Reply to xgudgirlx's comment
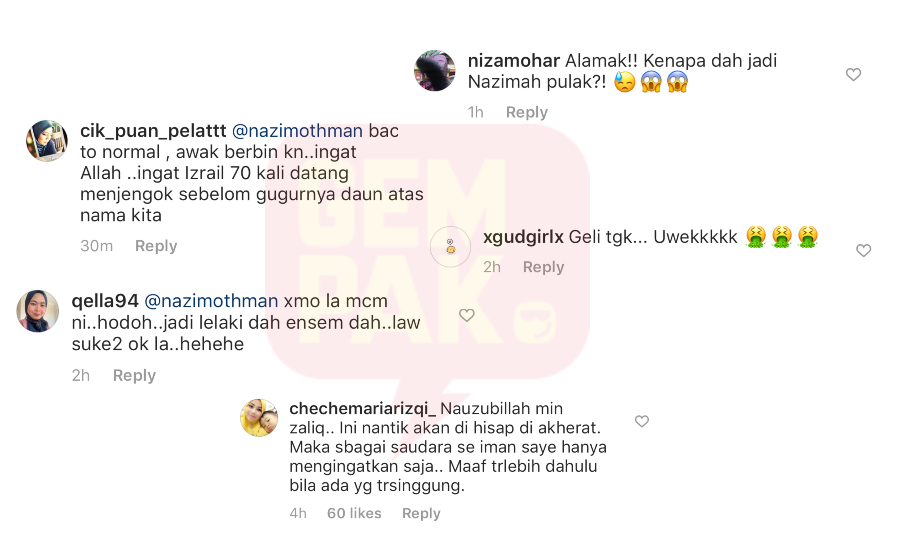 [543, 267]
